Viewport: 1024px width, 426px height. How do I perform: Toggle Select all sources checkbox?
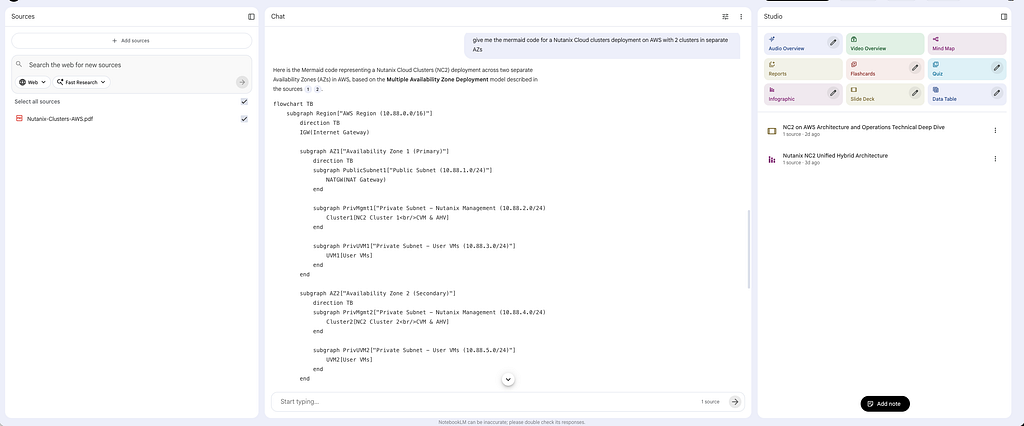244,101
